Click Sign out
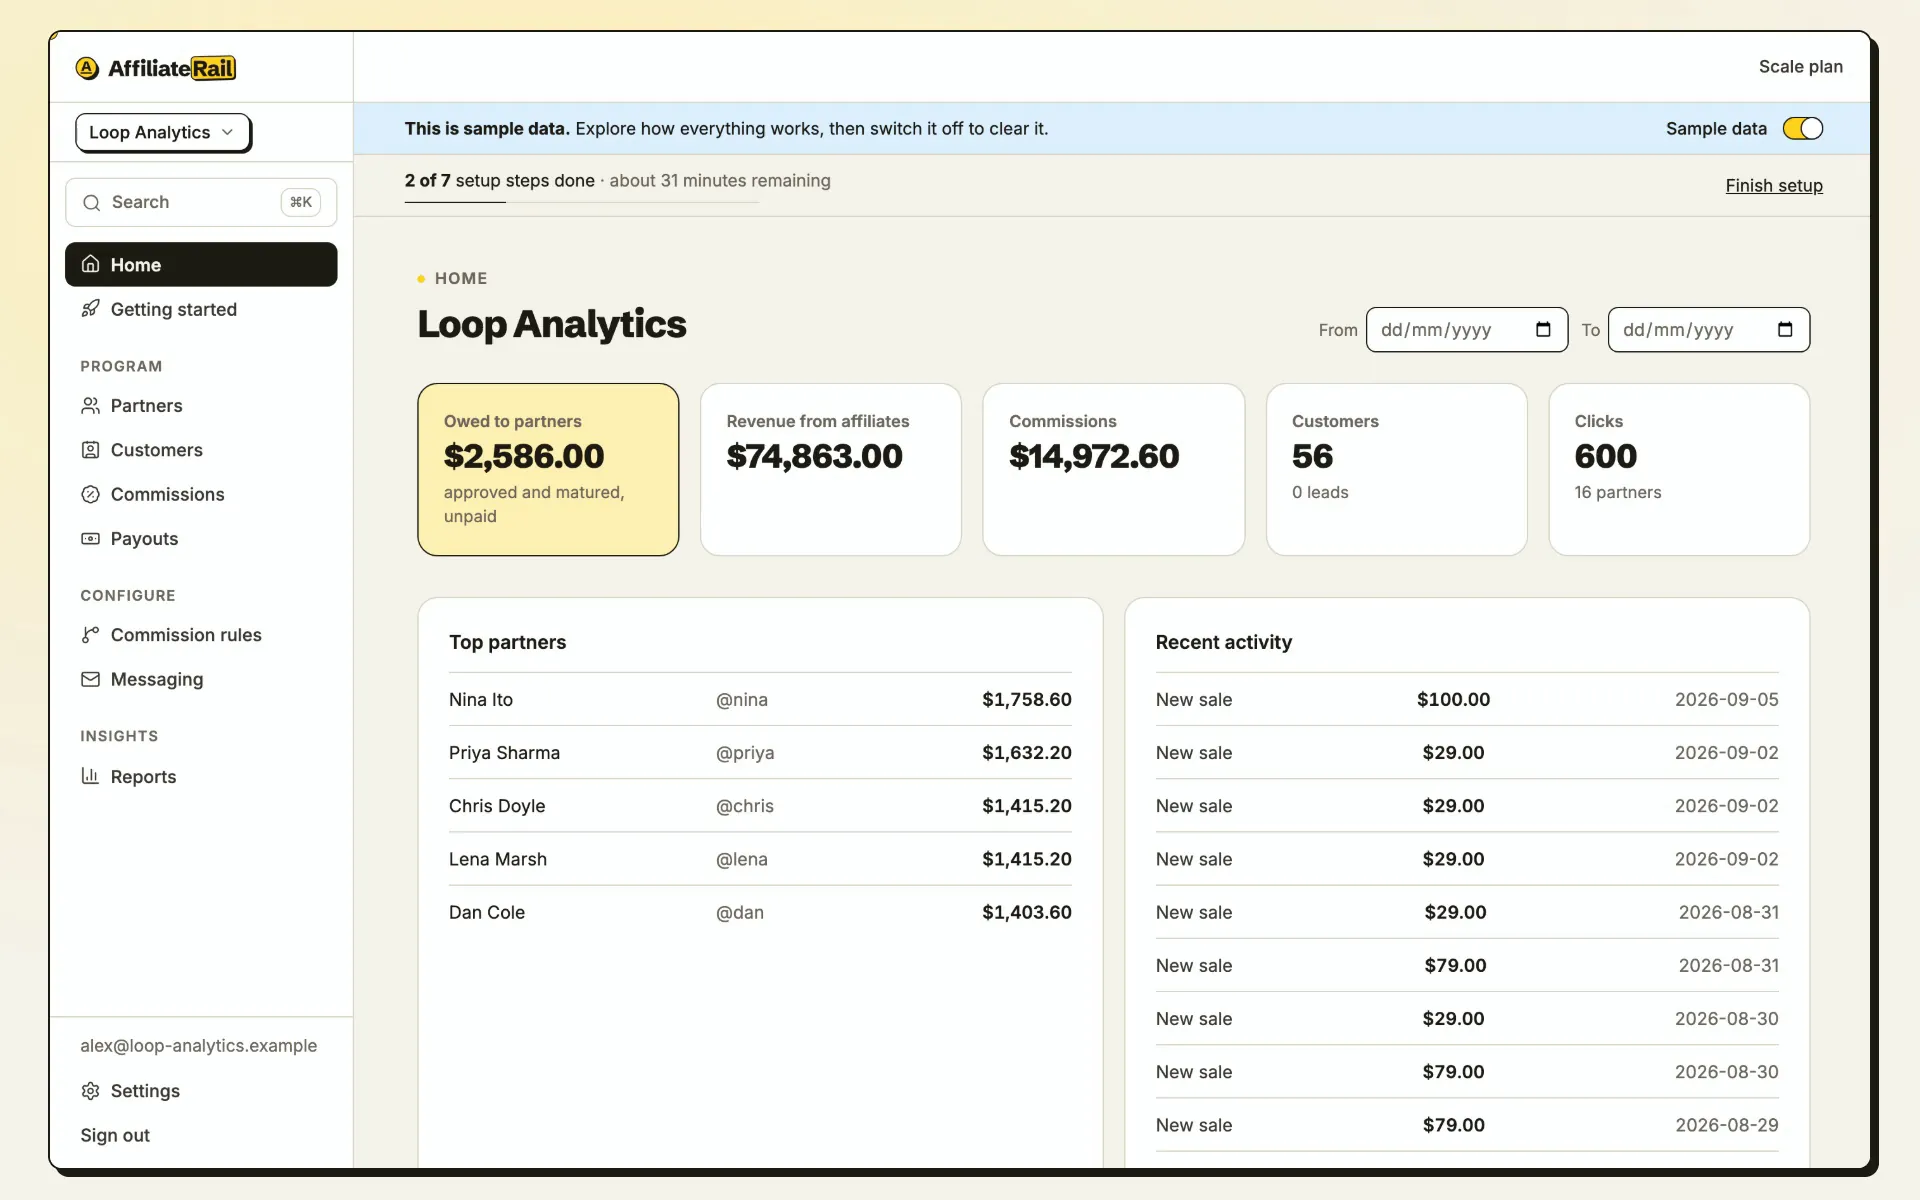The width and height of the screenshot is (1920, 1200). point(115,1135)
